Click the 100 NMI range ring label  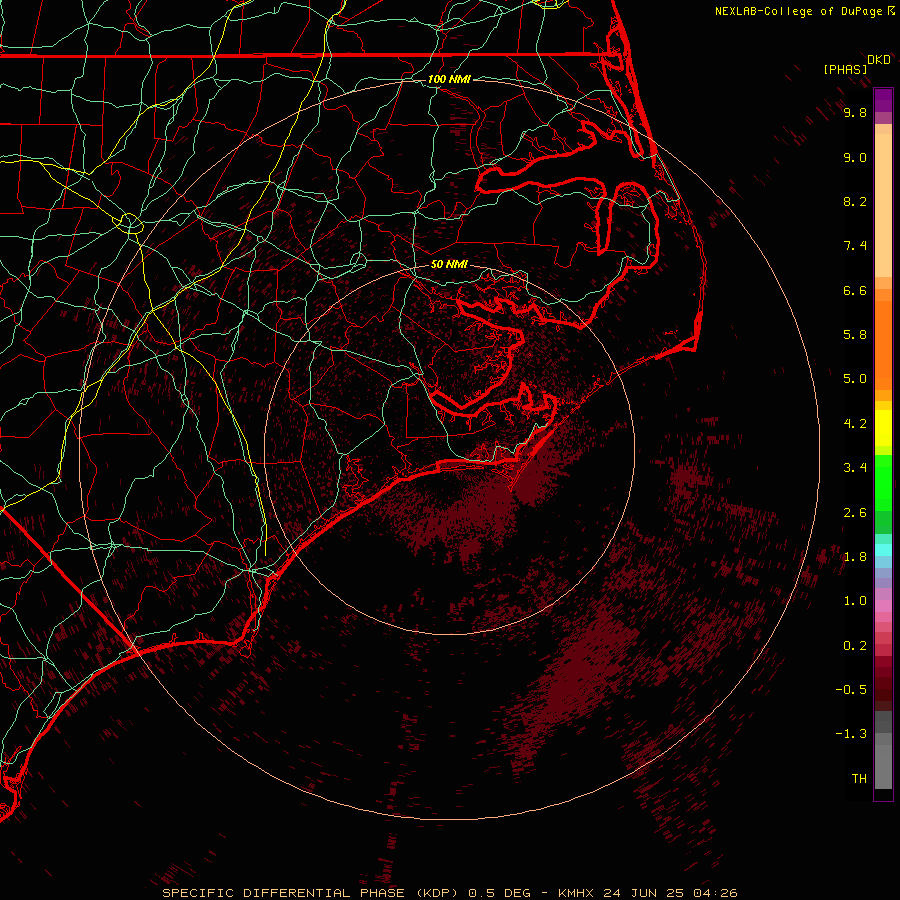coord(449,79)
